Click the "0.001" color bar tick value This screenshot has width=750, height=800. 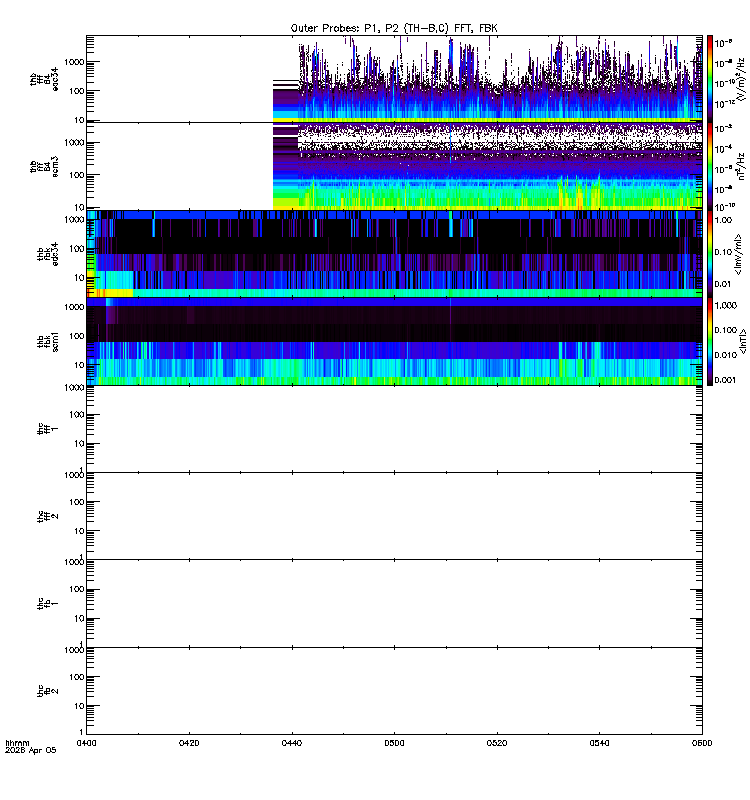click(726, 380)
